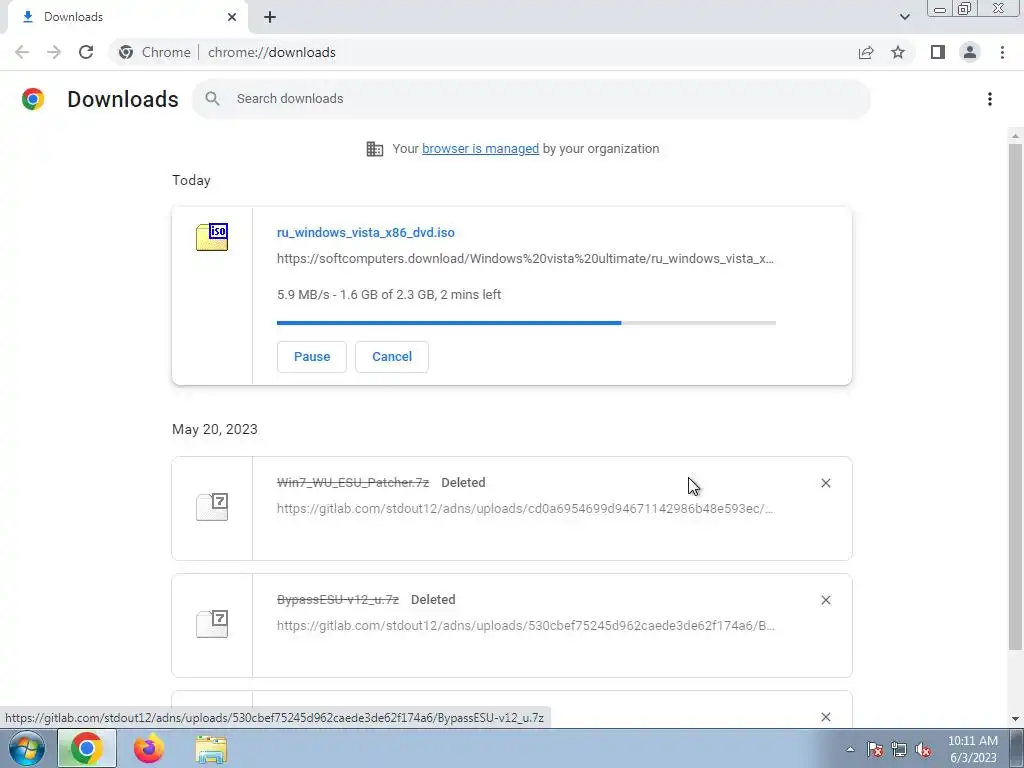The width and height of the screenshot is (1024, 768).
Task: Click the 'Today' date heading
Action: tap(191, 180)
